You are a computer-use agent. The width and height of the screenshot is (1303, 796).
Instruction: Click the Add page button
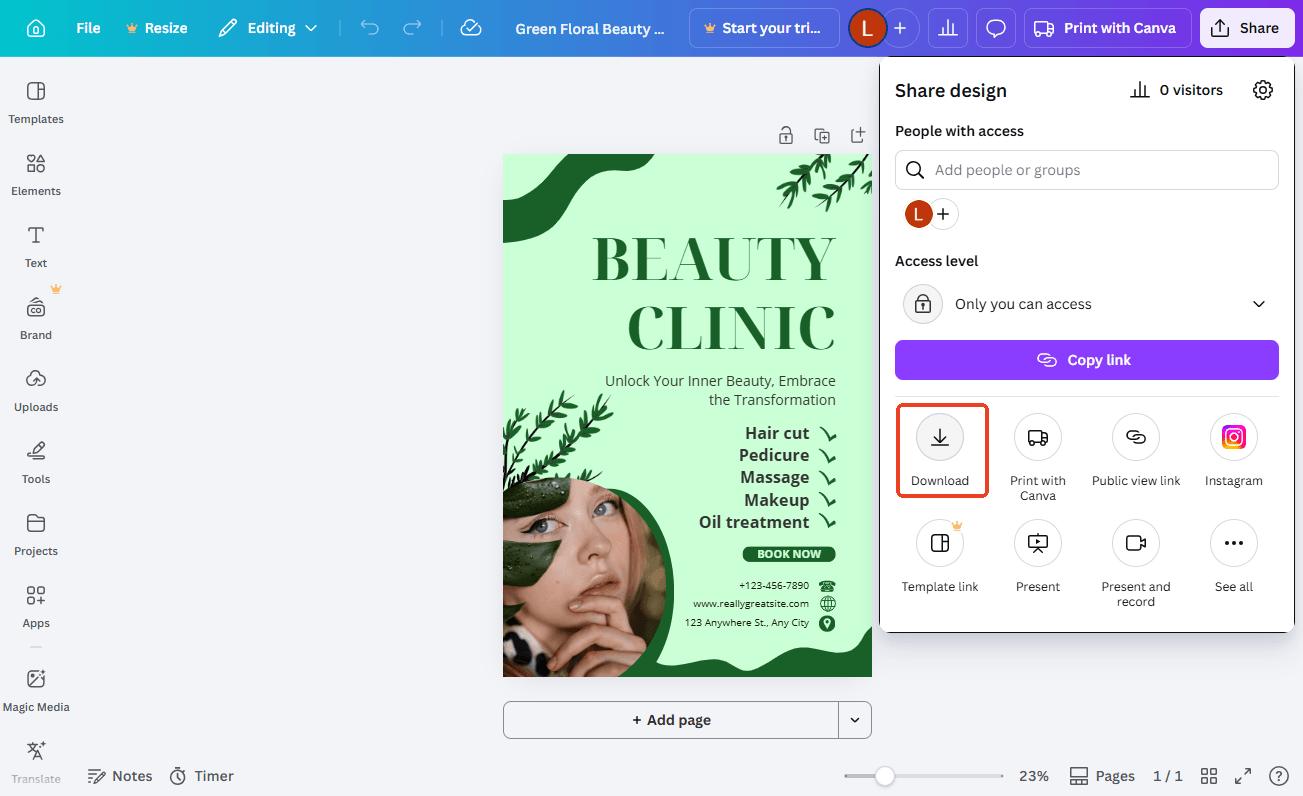click(x=670, y=720)
